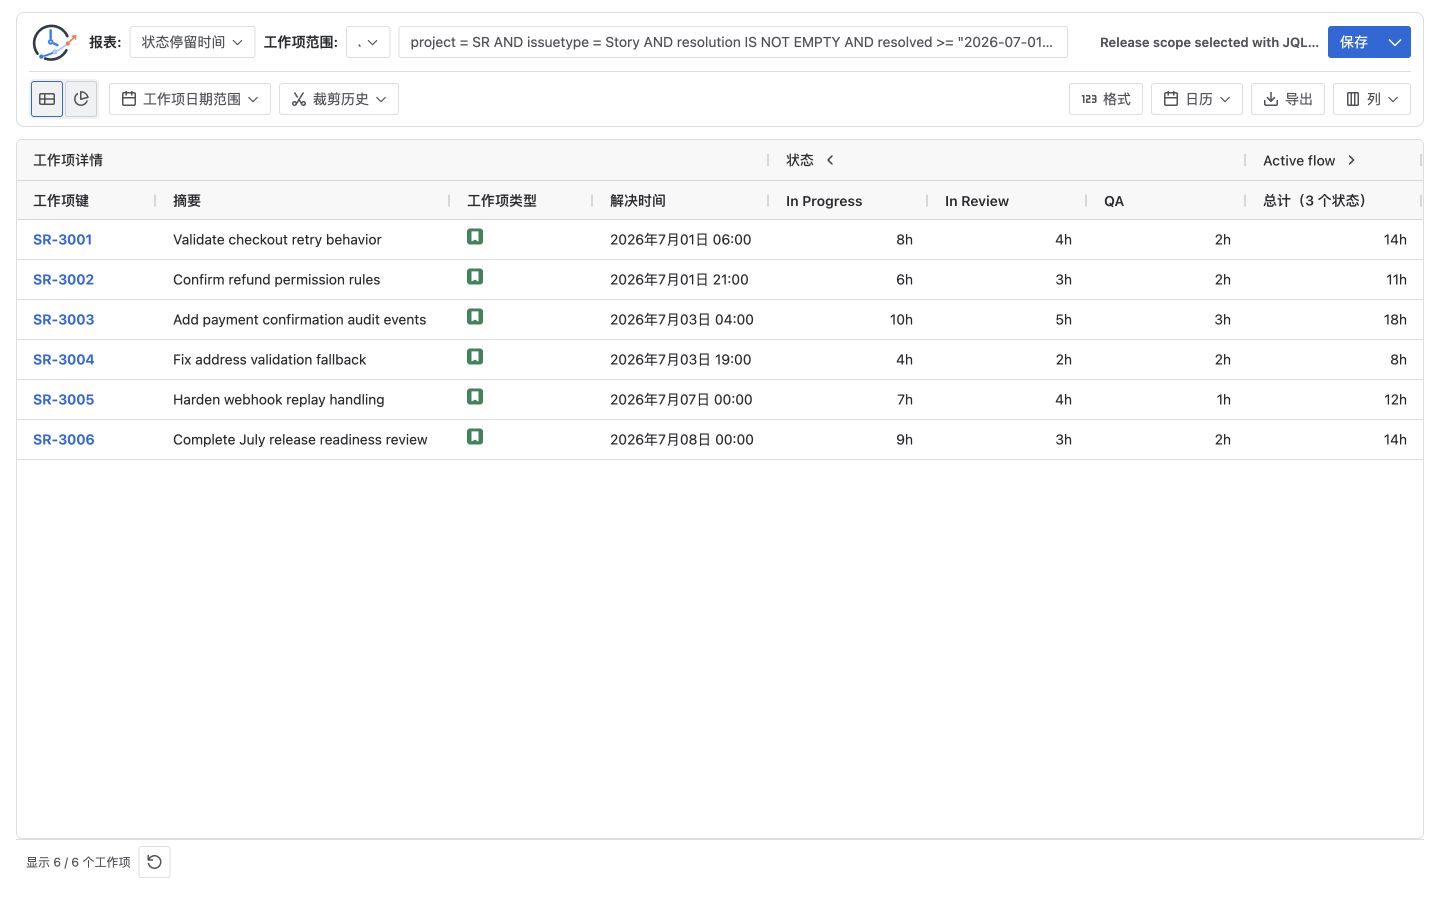This screenshot has height=900, width=1440.
Task: Sort by In Progress column header
Action: pyautogui.click(x=824, y=201)
